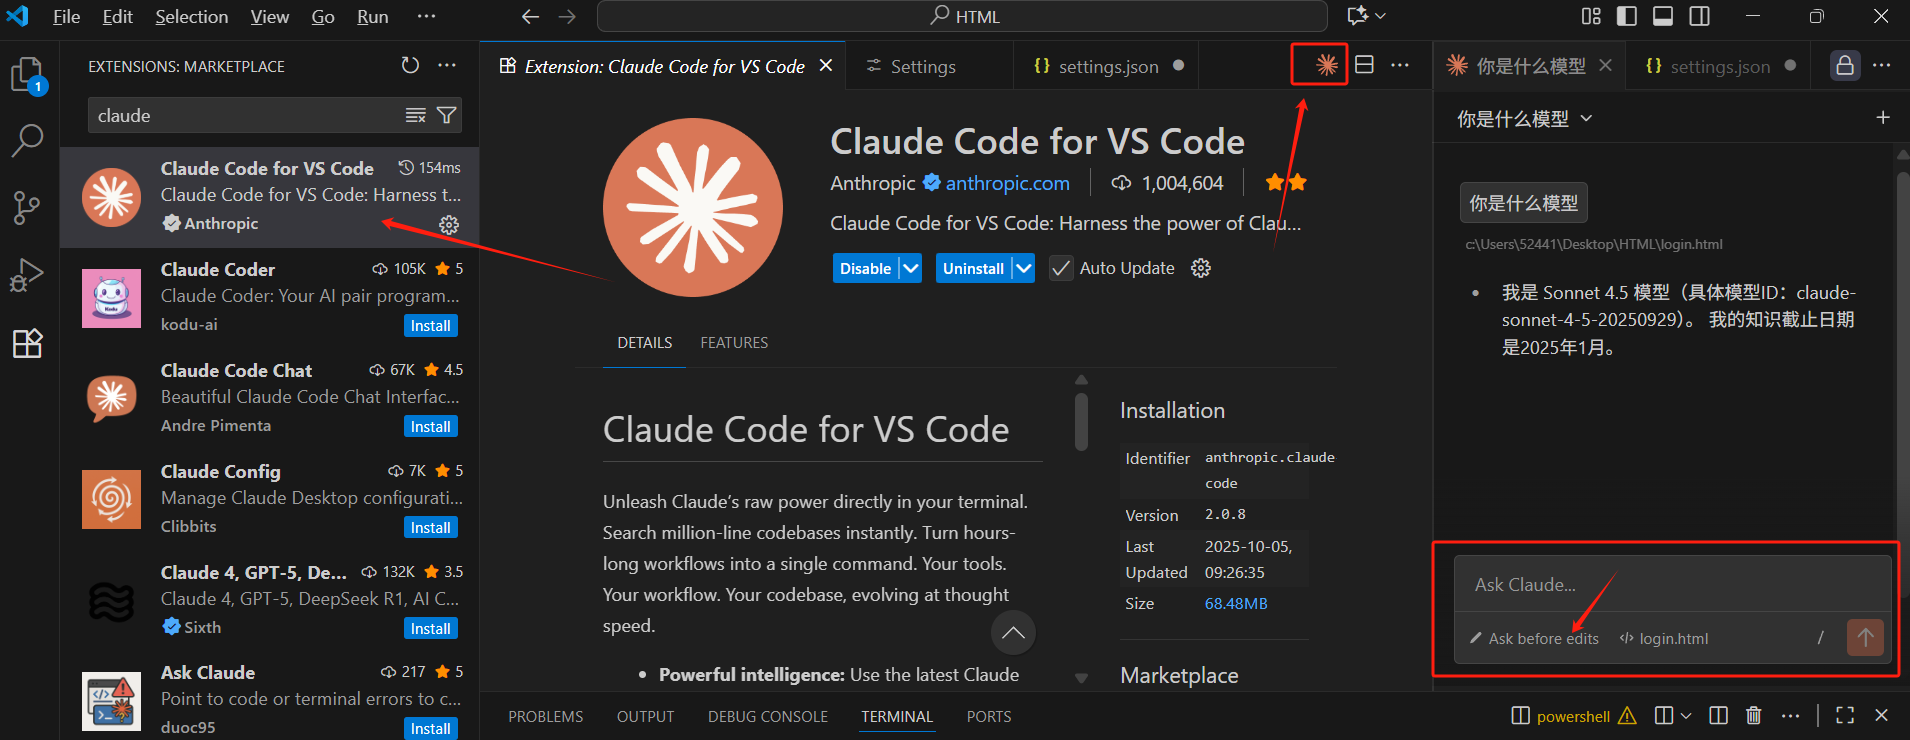Viewport: 1910px width, 740px height.
Task: Refresh the extensions marketplace list
Action: (410, 66)
